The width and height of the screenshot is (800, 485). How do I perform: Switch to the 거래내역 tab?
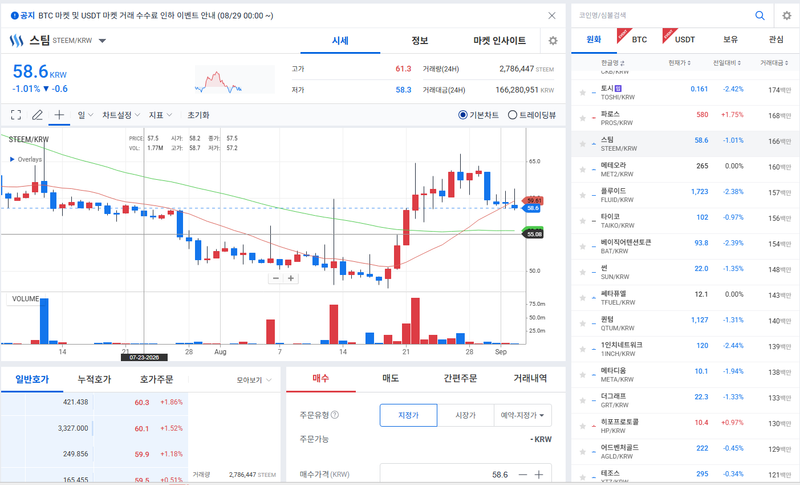530,378
